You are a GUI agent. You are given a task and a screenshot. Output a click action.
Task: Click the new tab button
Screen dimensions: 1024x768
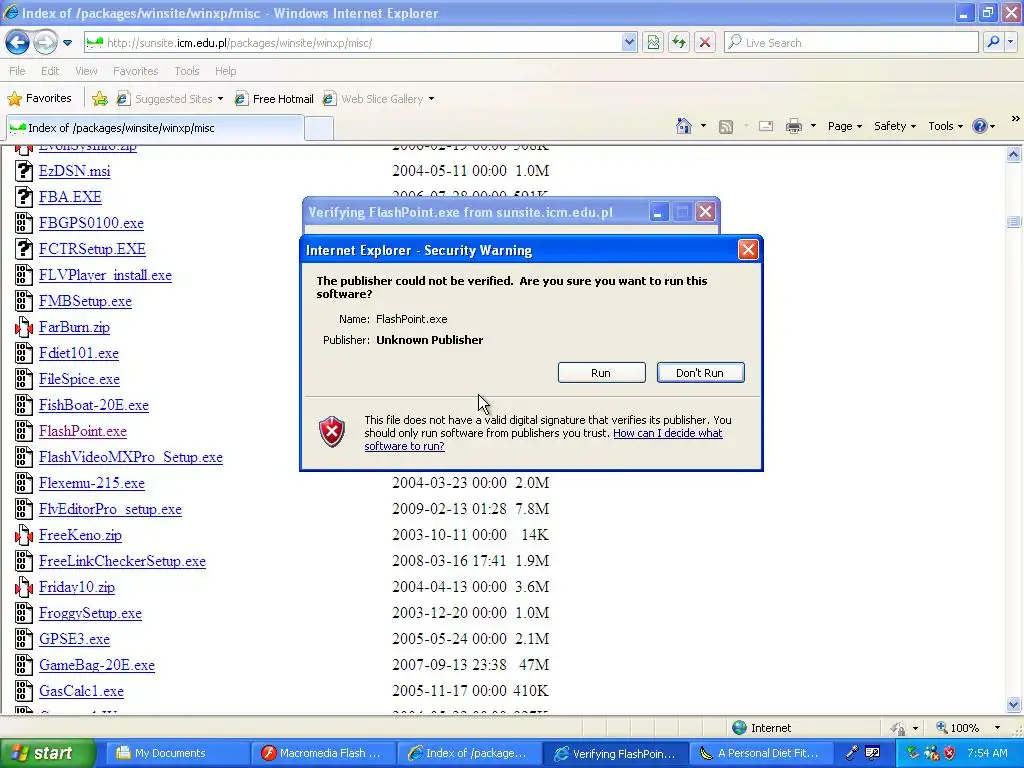click(x=319, y=128)
